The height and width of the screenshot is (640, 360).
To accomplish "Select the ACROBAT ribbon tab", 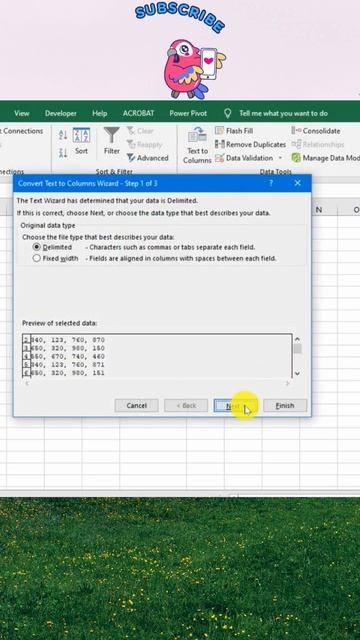I will coord(138,113).
